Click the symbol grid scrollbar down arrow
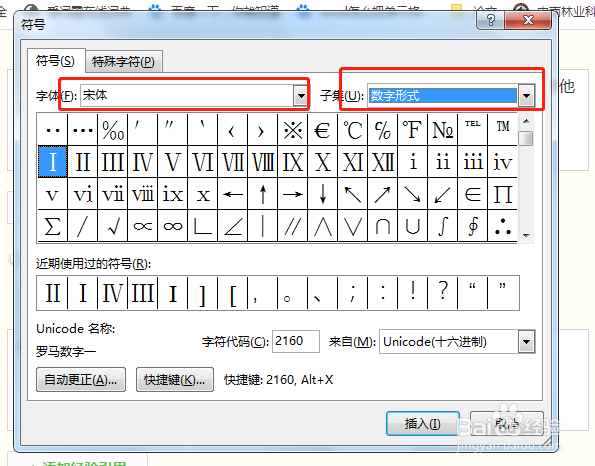 tap(526, 236)
